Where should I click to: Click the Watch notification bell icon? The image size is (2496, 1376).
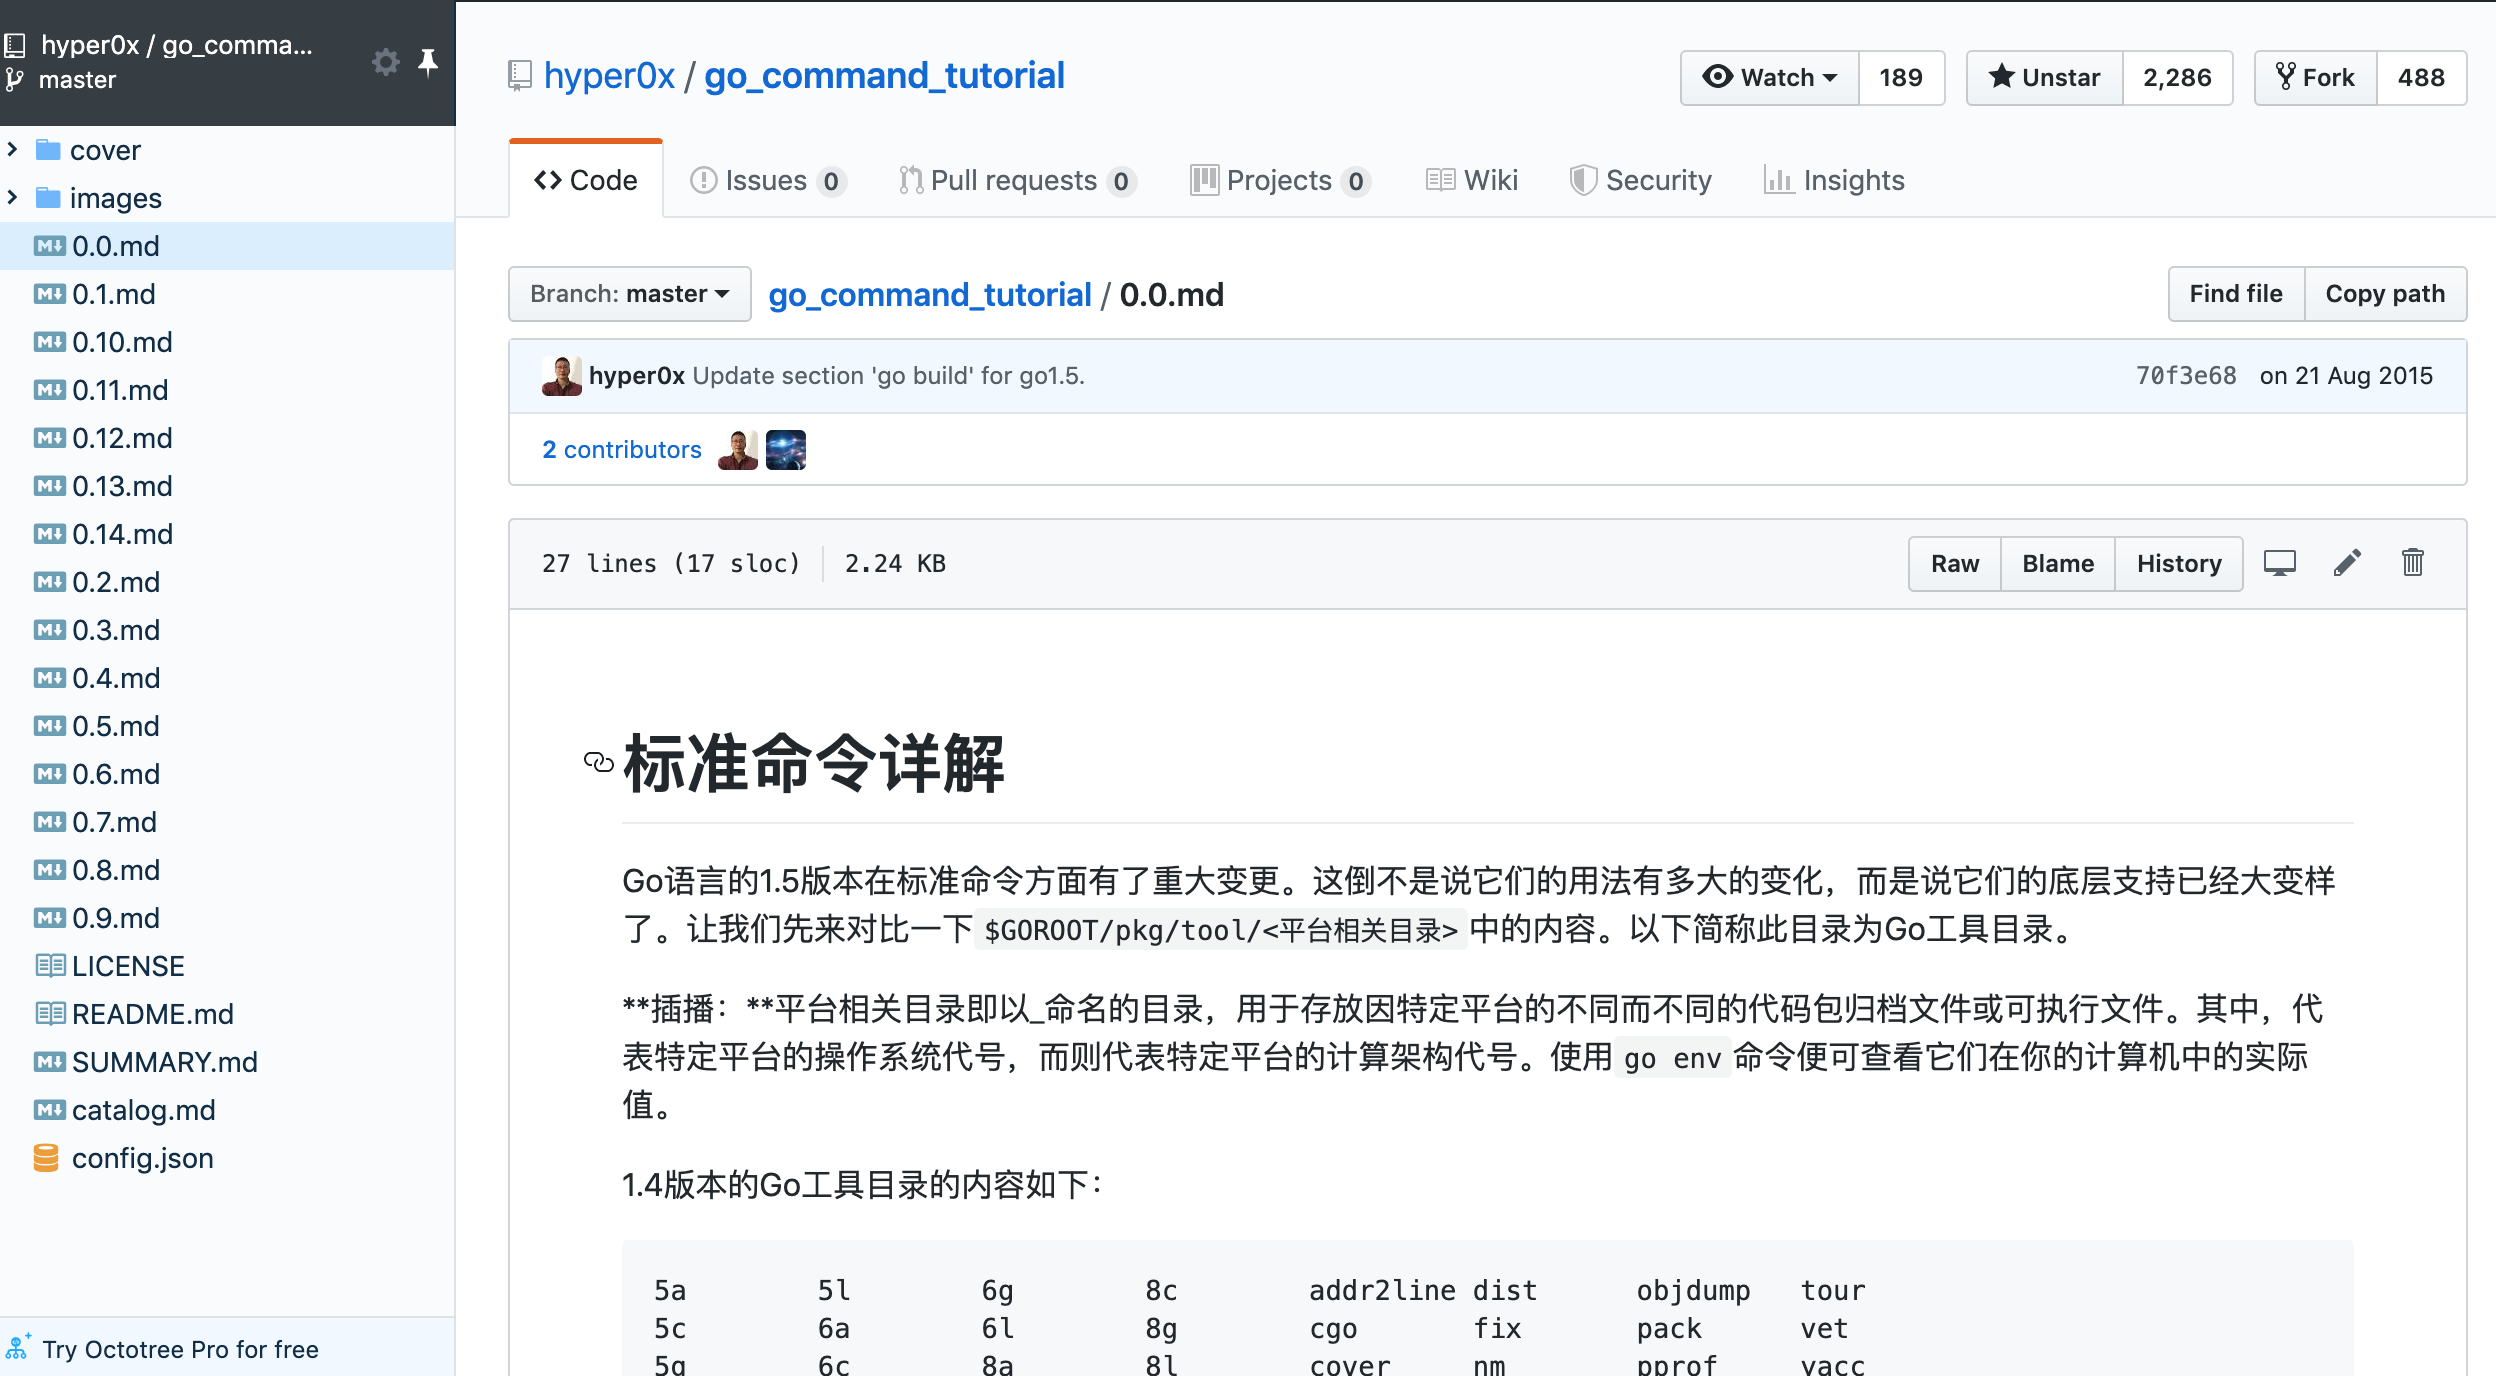click(x=1718, y=75)
